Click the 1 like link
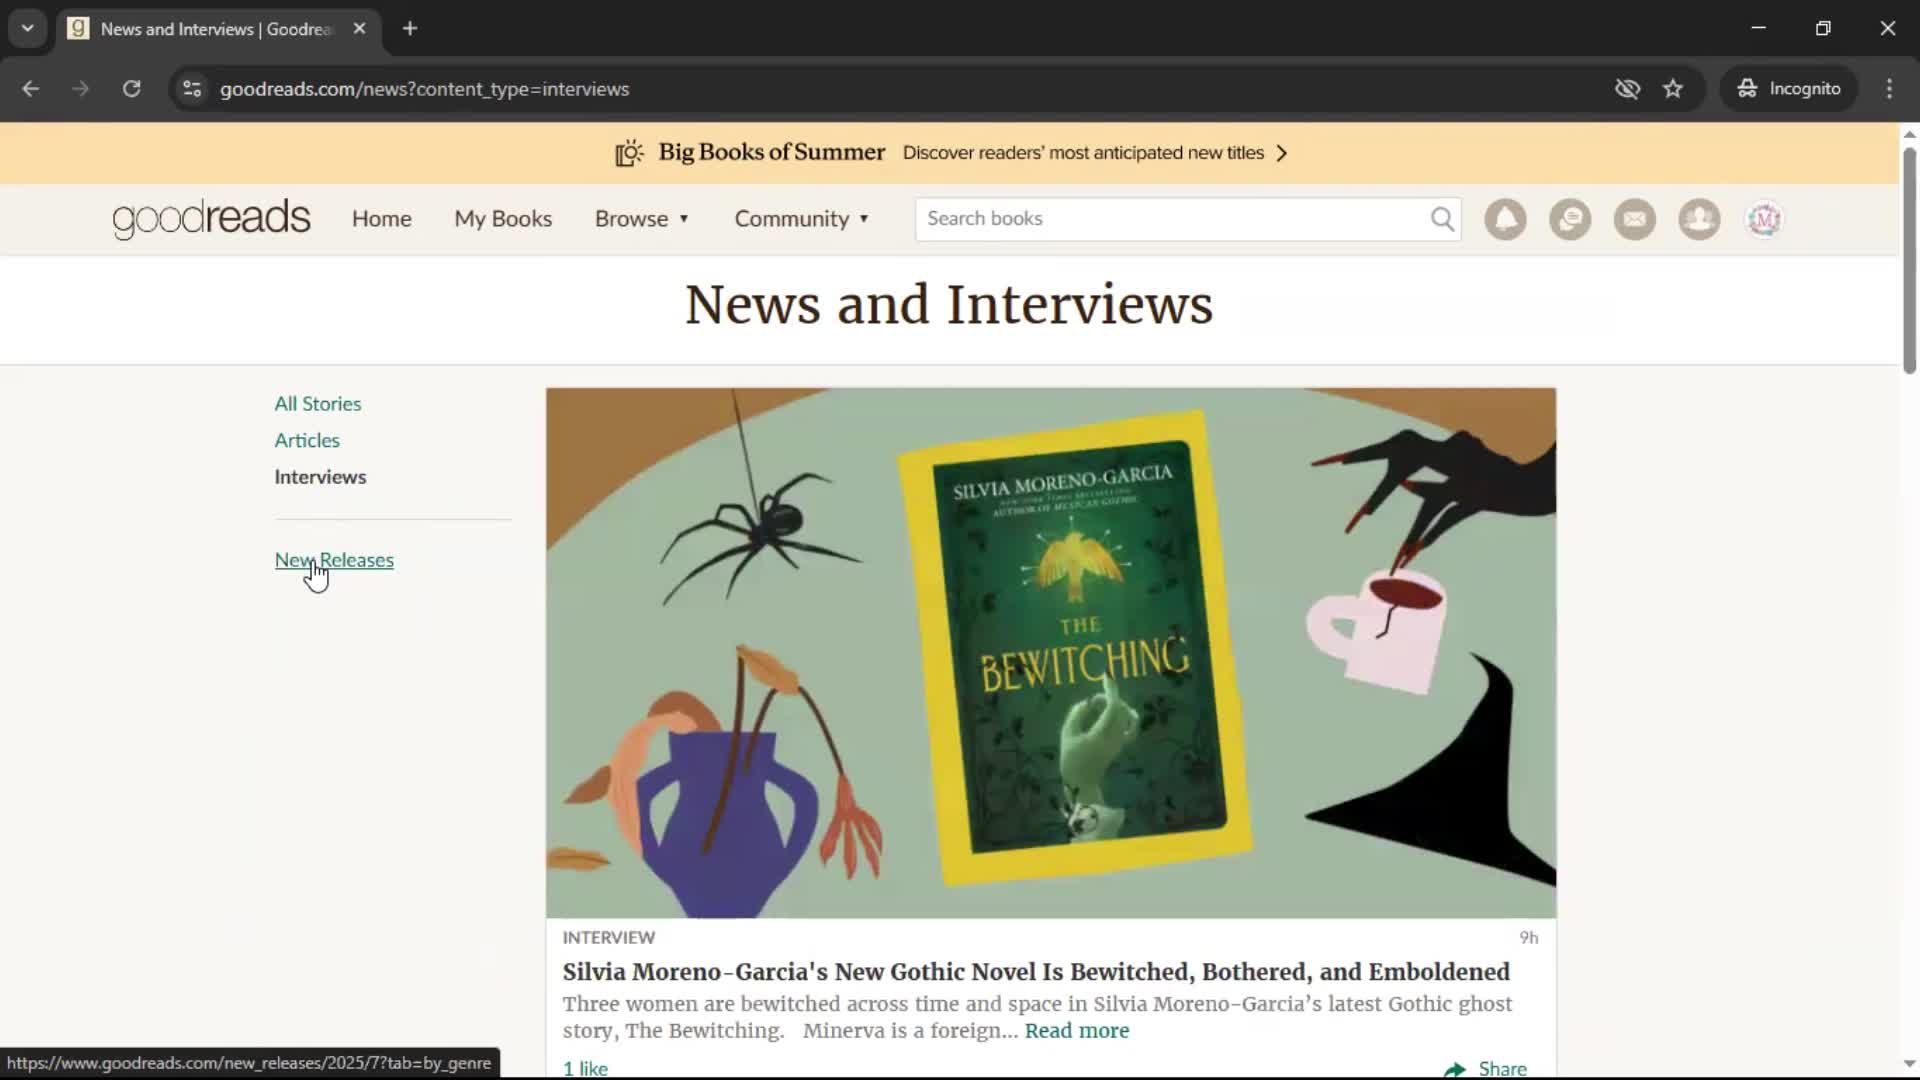Screen dimensions: 1920x1080 tap(585, 1069)
